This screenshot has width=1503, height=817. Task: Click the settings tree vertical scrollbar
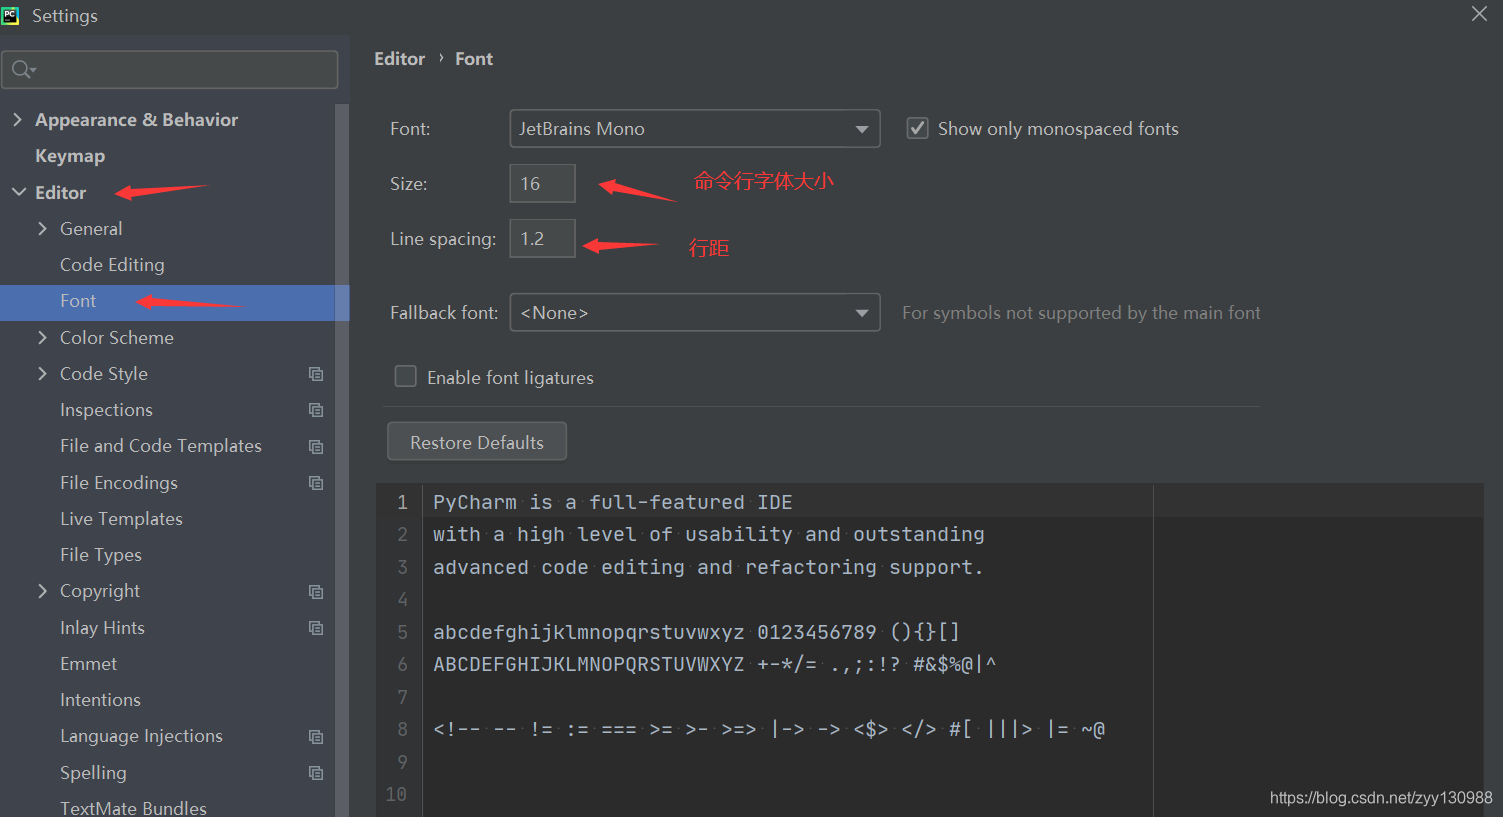coord(342,460)
